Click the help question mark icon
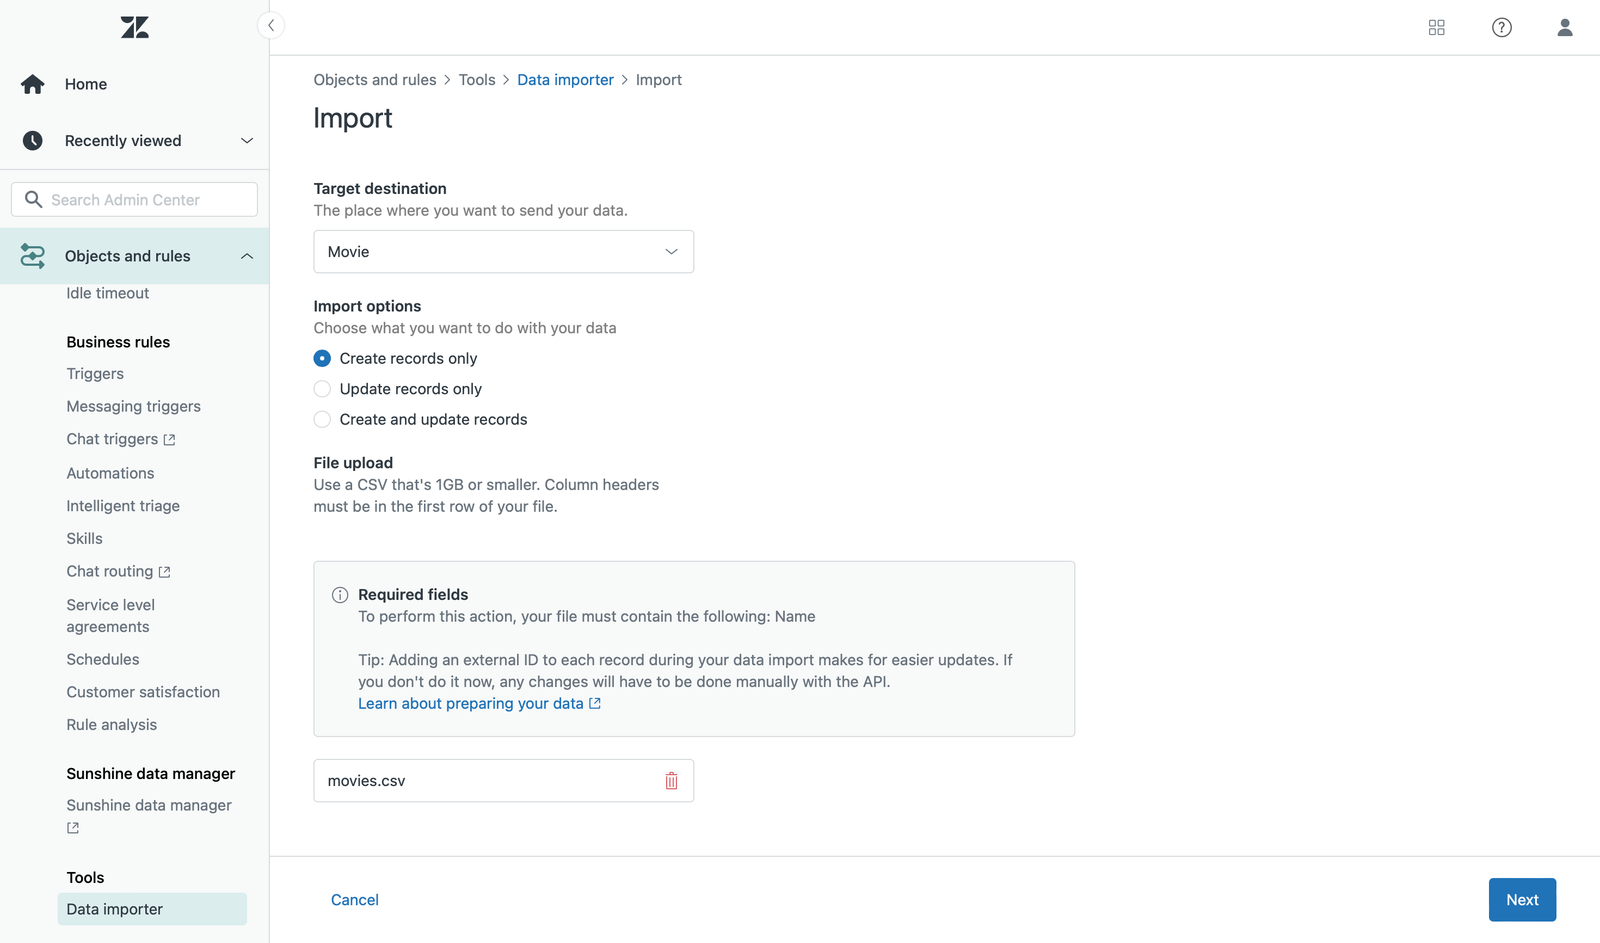This screenshot has width=1600, height=943. tap(1501, 27)
